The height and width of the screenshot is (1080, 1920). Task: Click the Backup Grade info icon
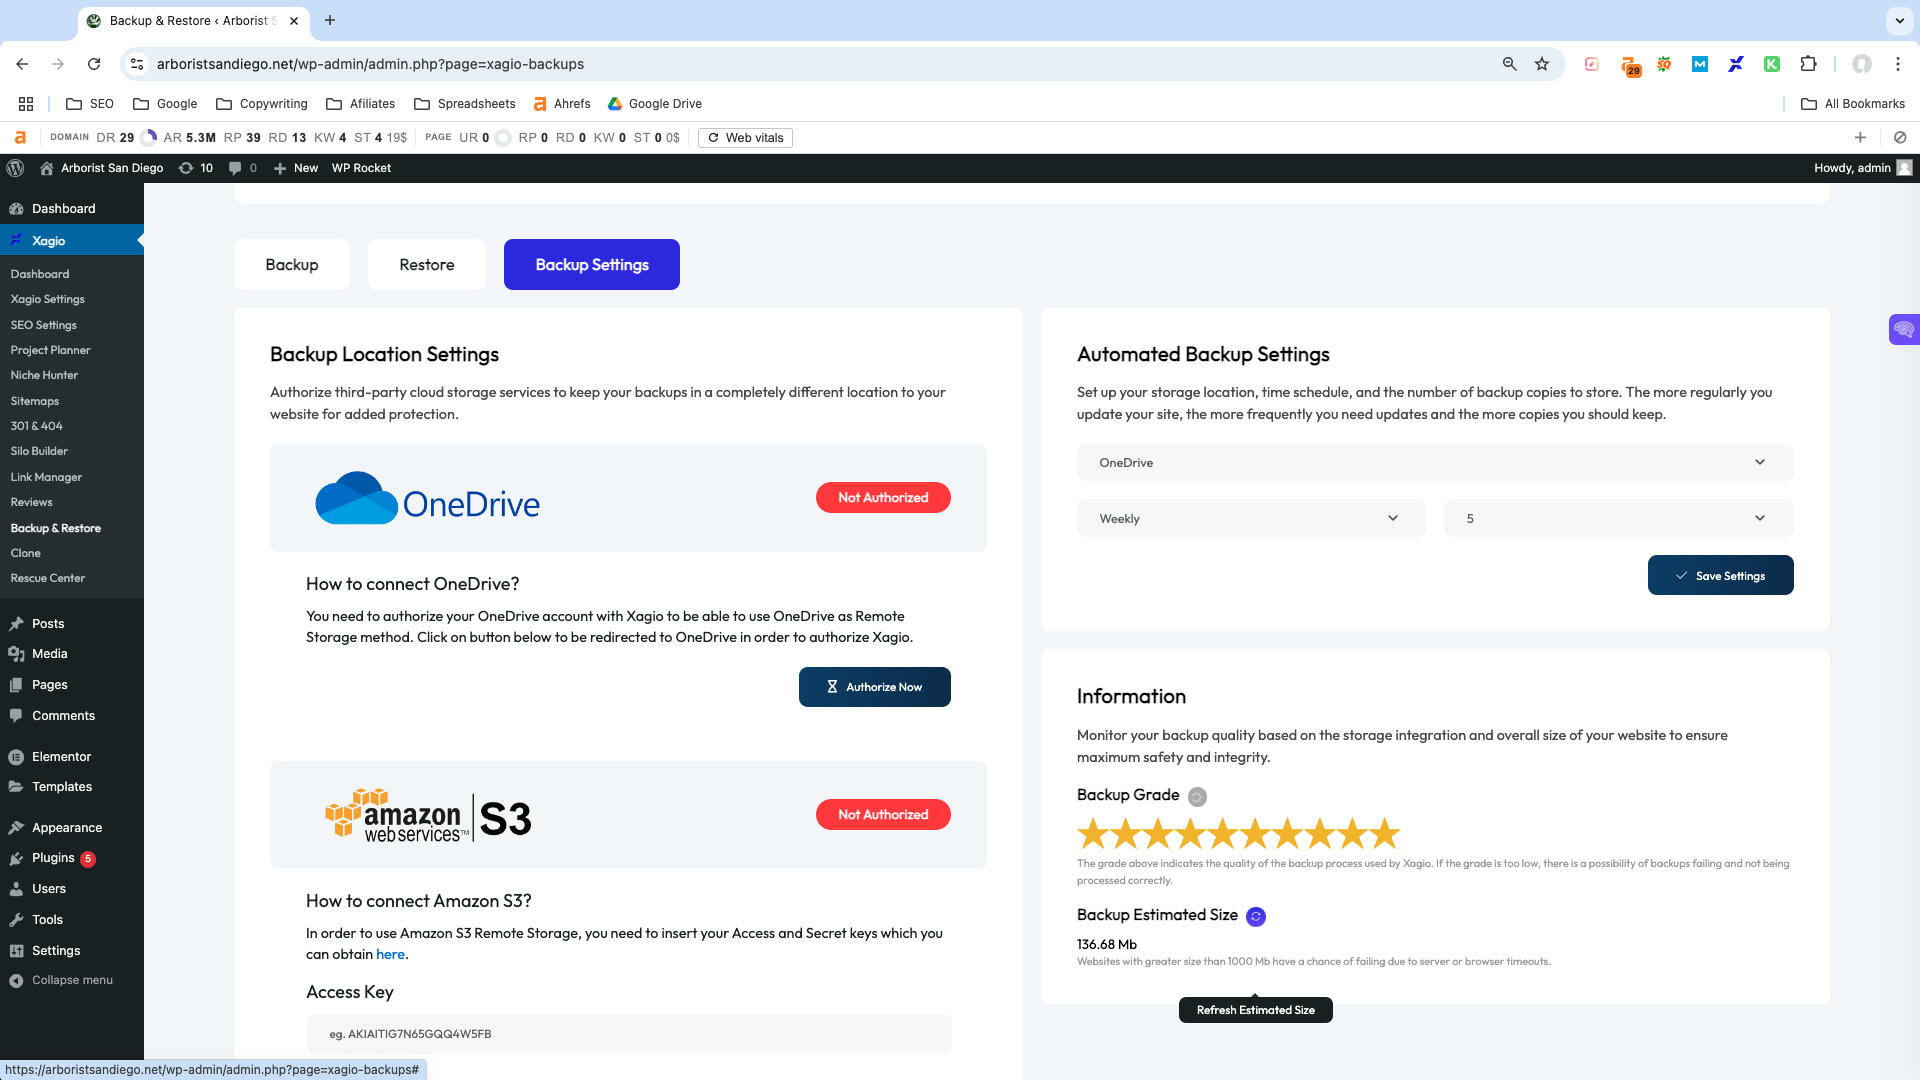pyautogui.click(x=1197, y=797)
